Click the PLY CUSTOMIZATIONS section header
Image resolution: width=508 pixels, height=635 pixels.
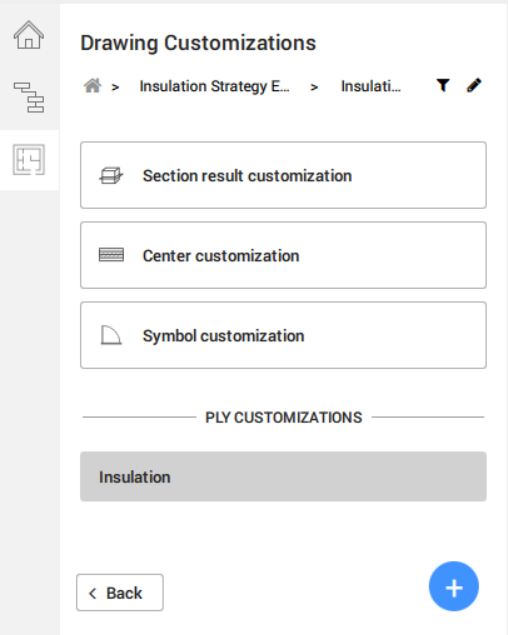pyautogui.click(x=284, y=418)
